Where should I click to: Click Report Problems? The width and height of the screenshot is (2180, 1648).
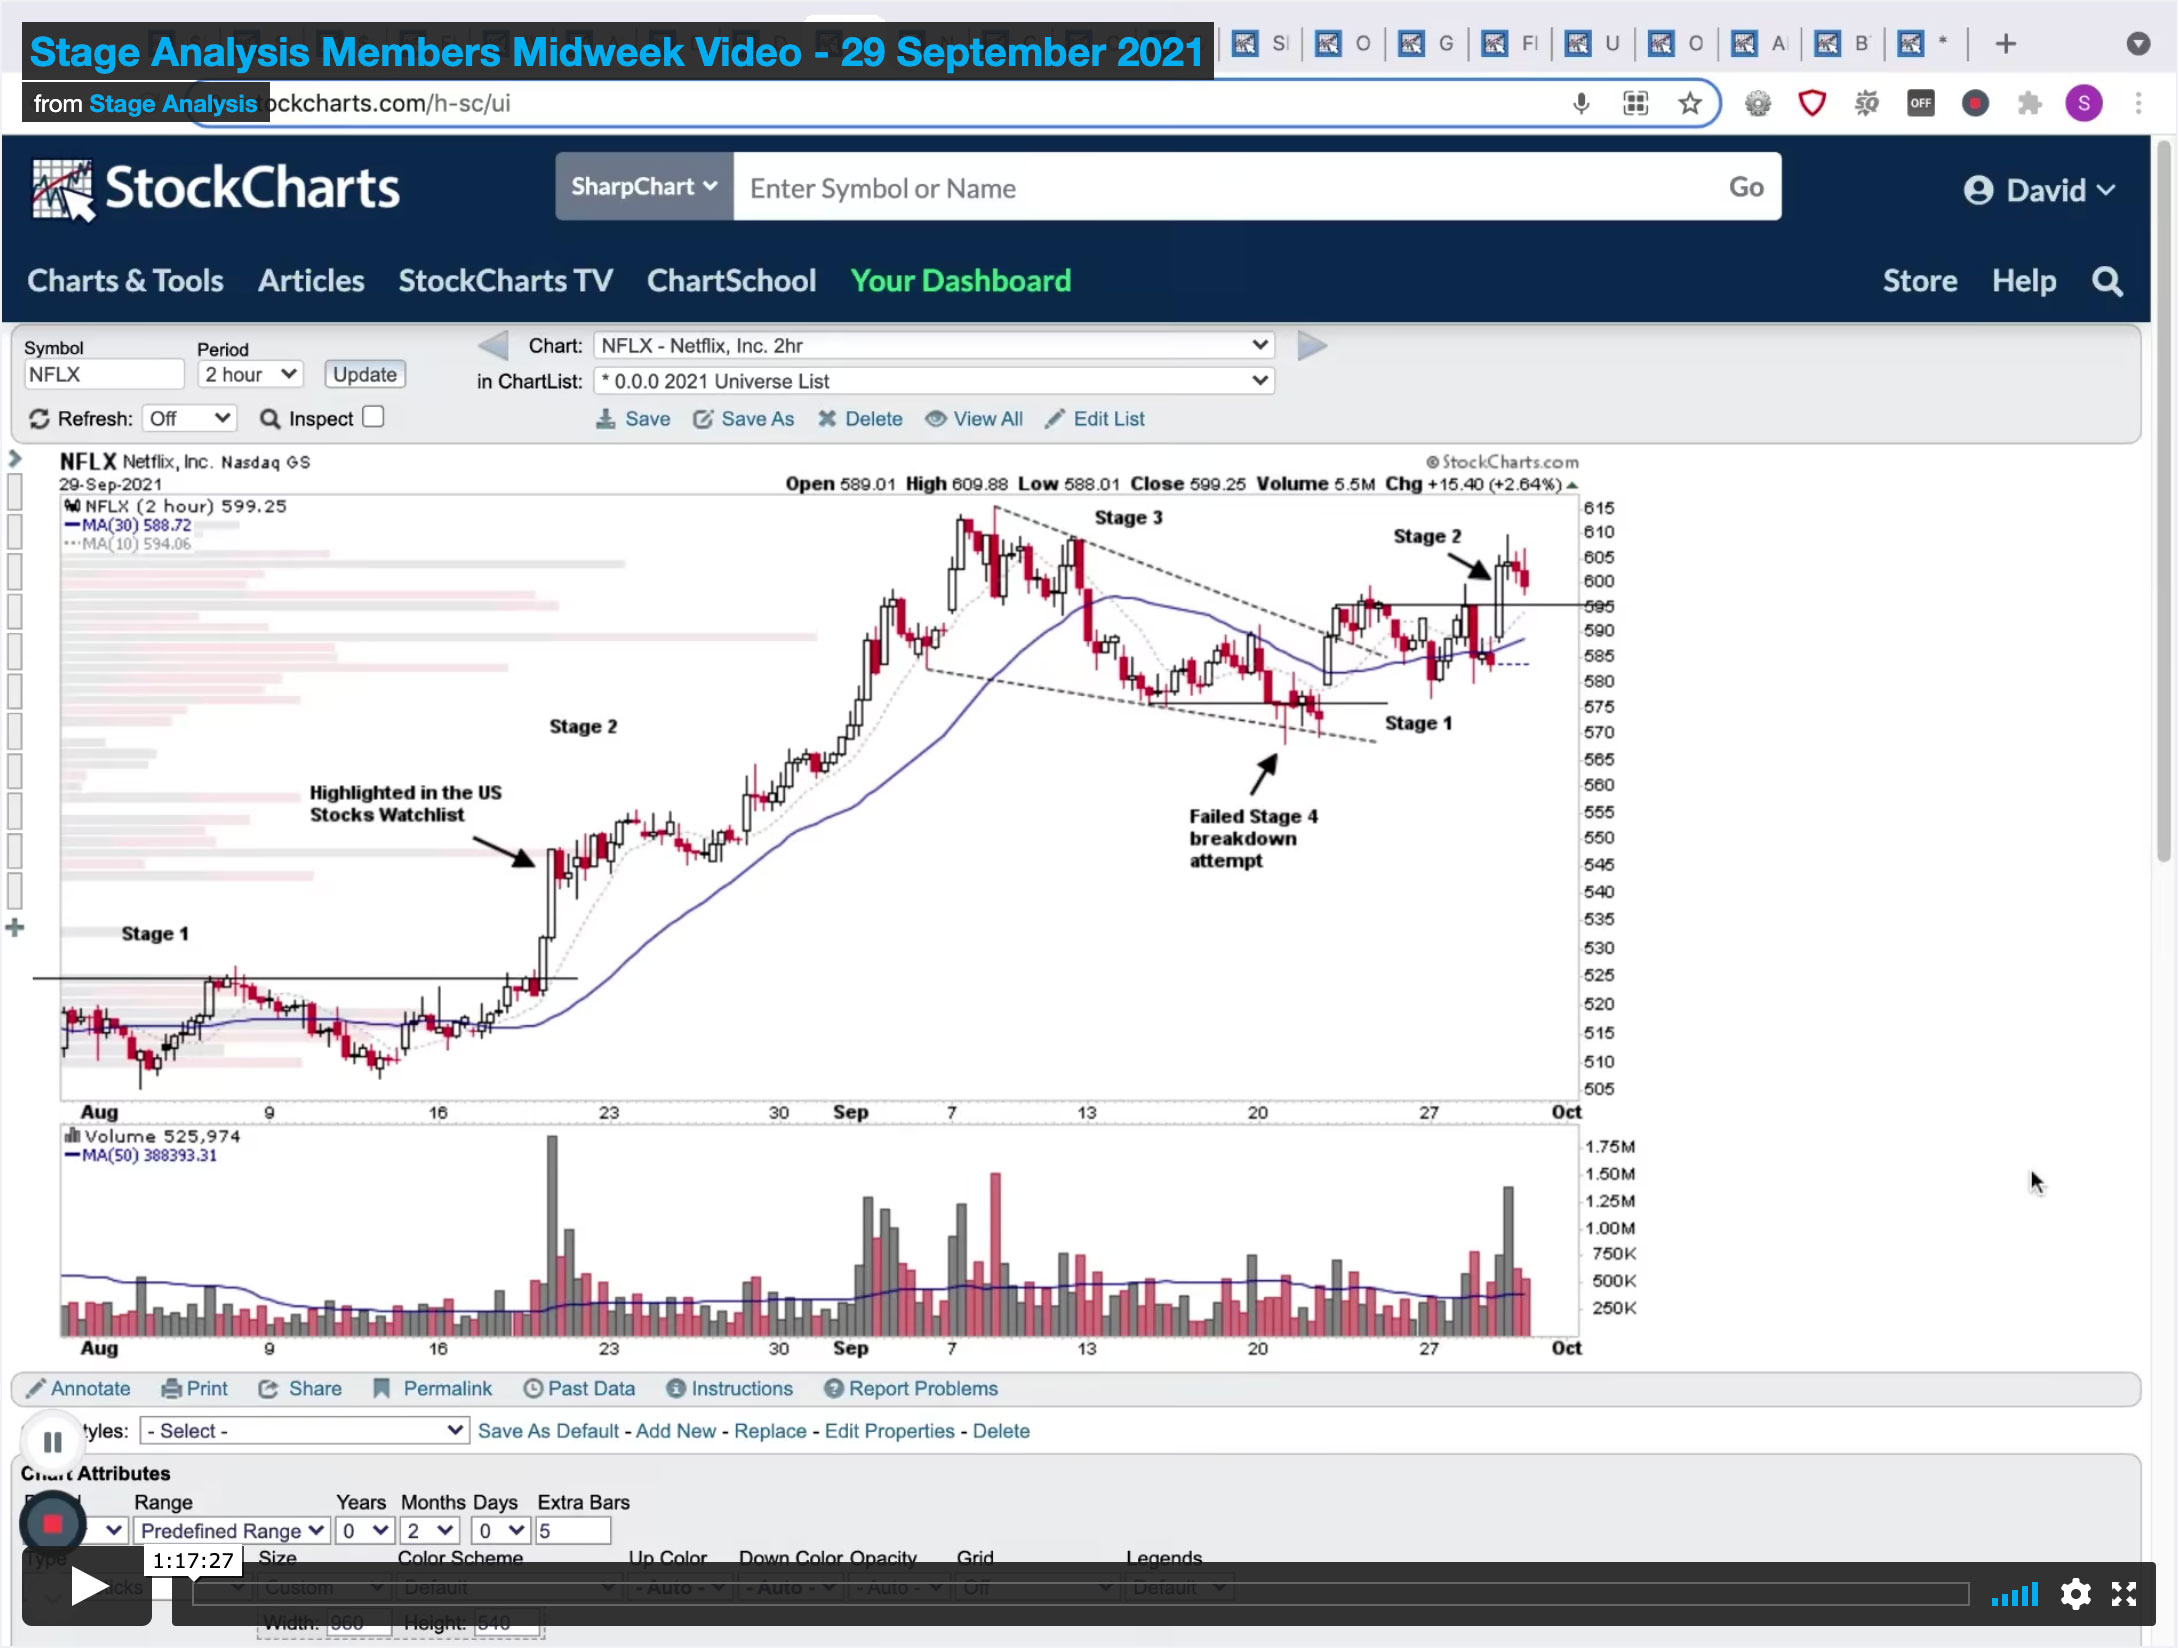911,1389
